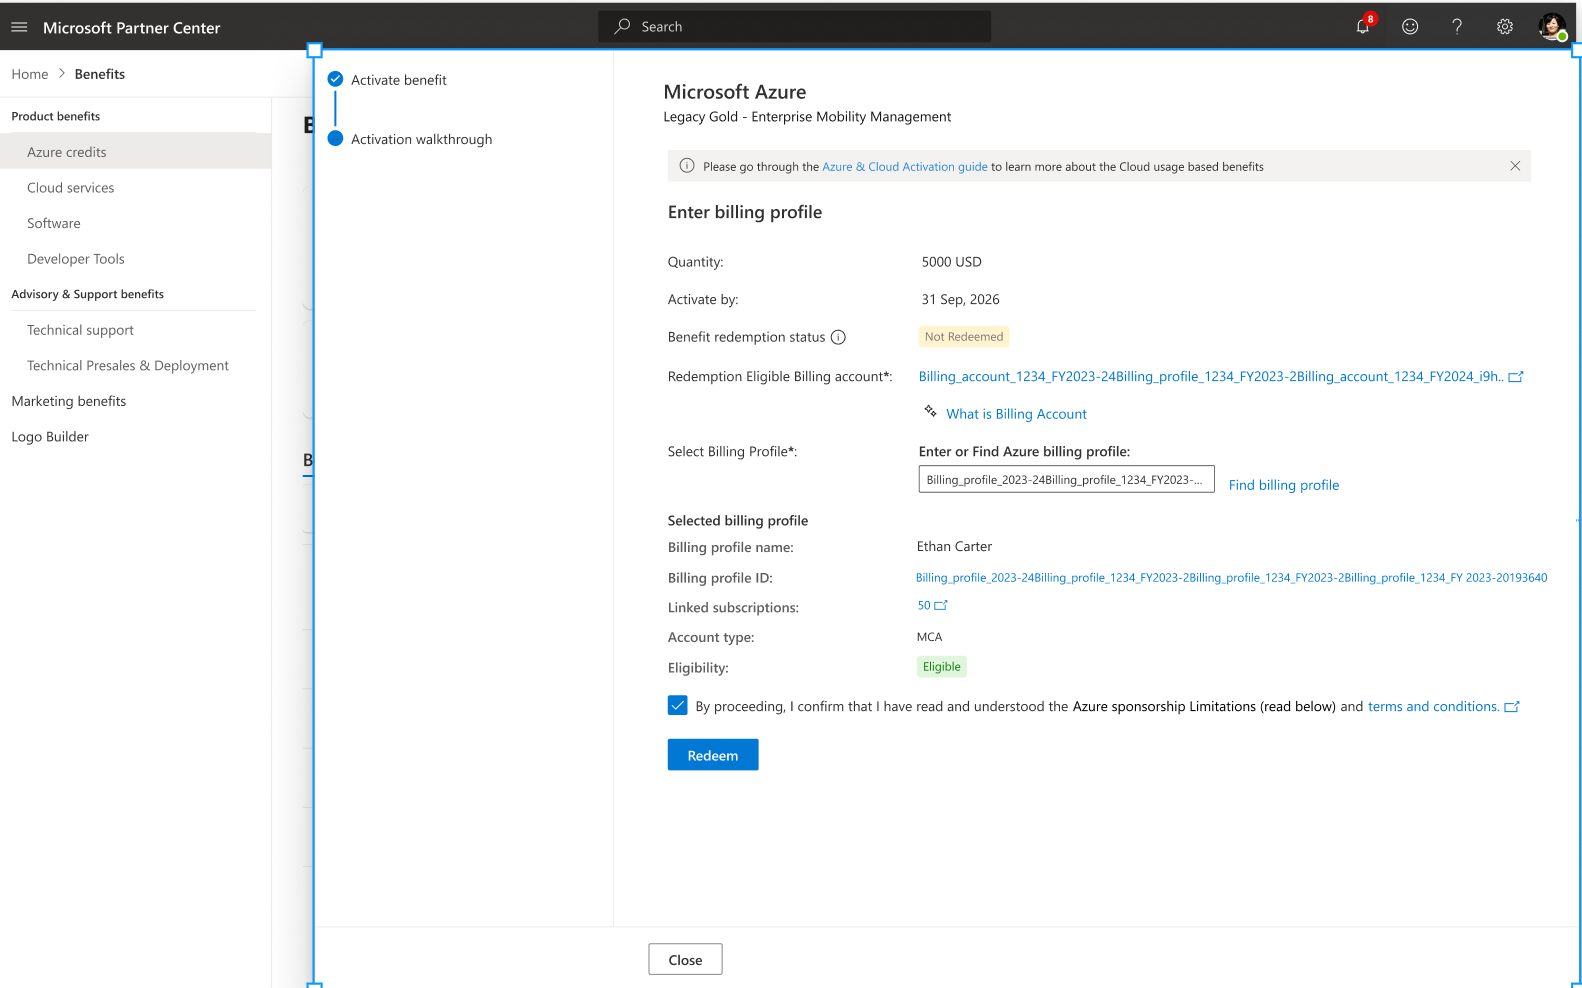This screenshot has height=988, width=1582.
Task: Open the help question mark icon
Action: click(1457, 27)
